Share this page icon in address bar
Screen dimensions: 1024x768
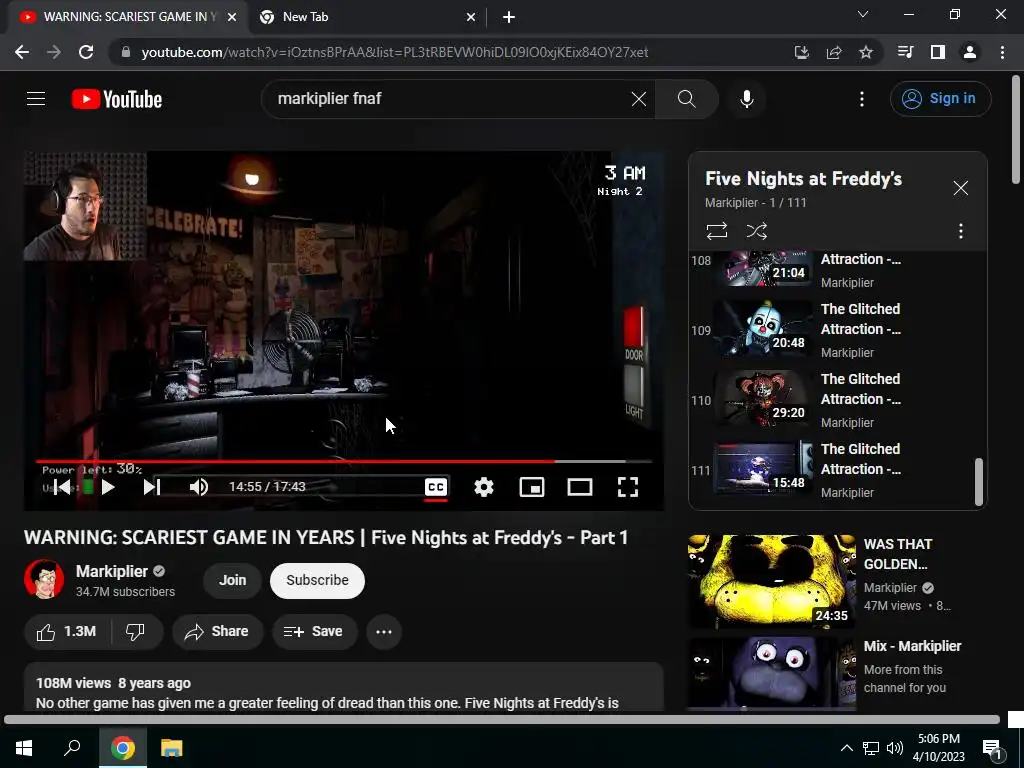coord(833,52)
